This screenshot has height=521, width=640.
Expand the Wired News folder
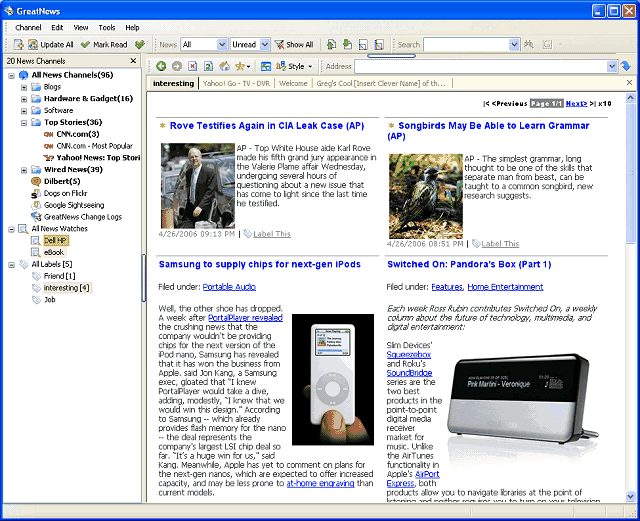click(x=24, y=170)
